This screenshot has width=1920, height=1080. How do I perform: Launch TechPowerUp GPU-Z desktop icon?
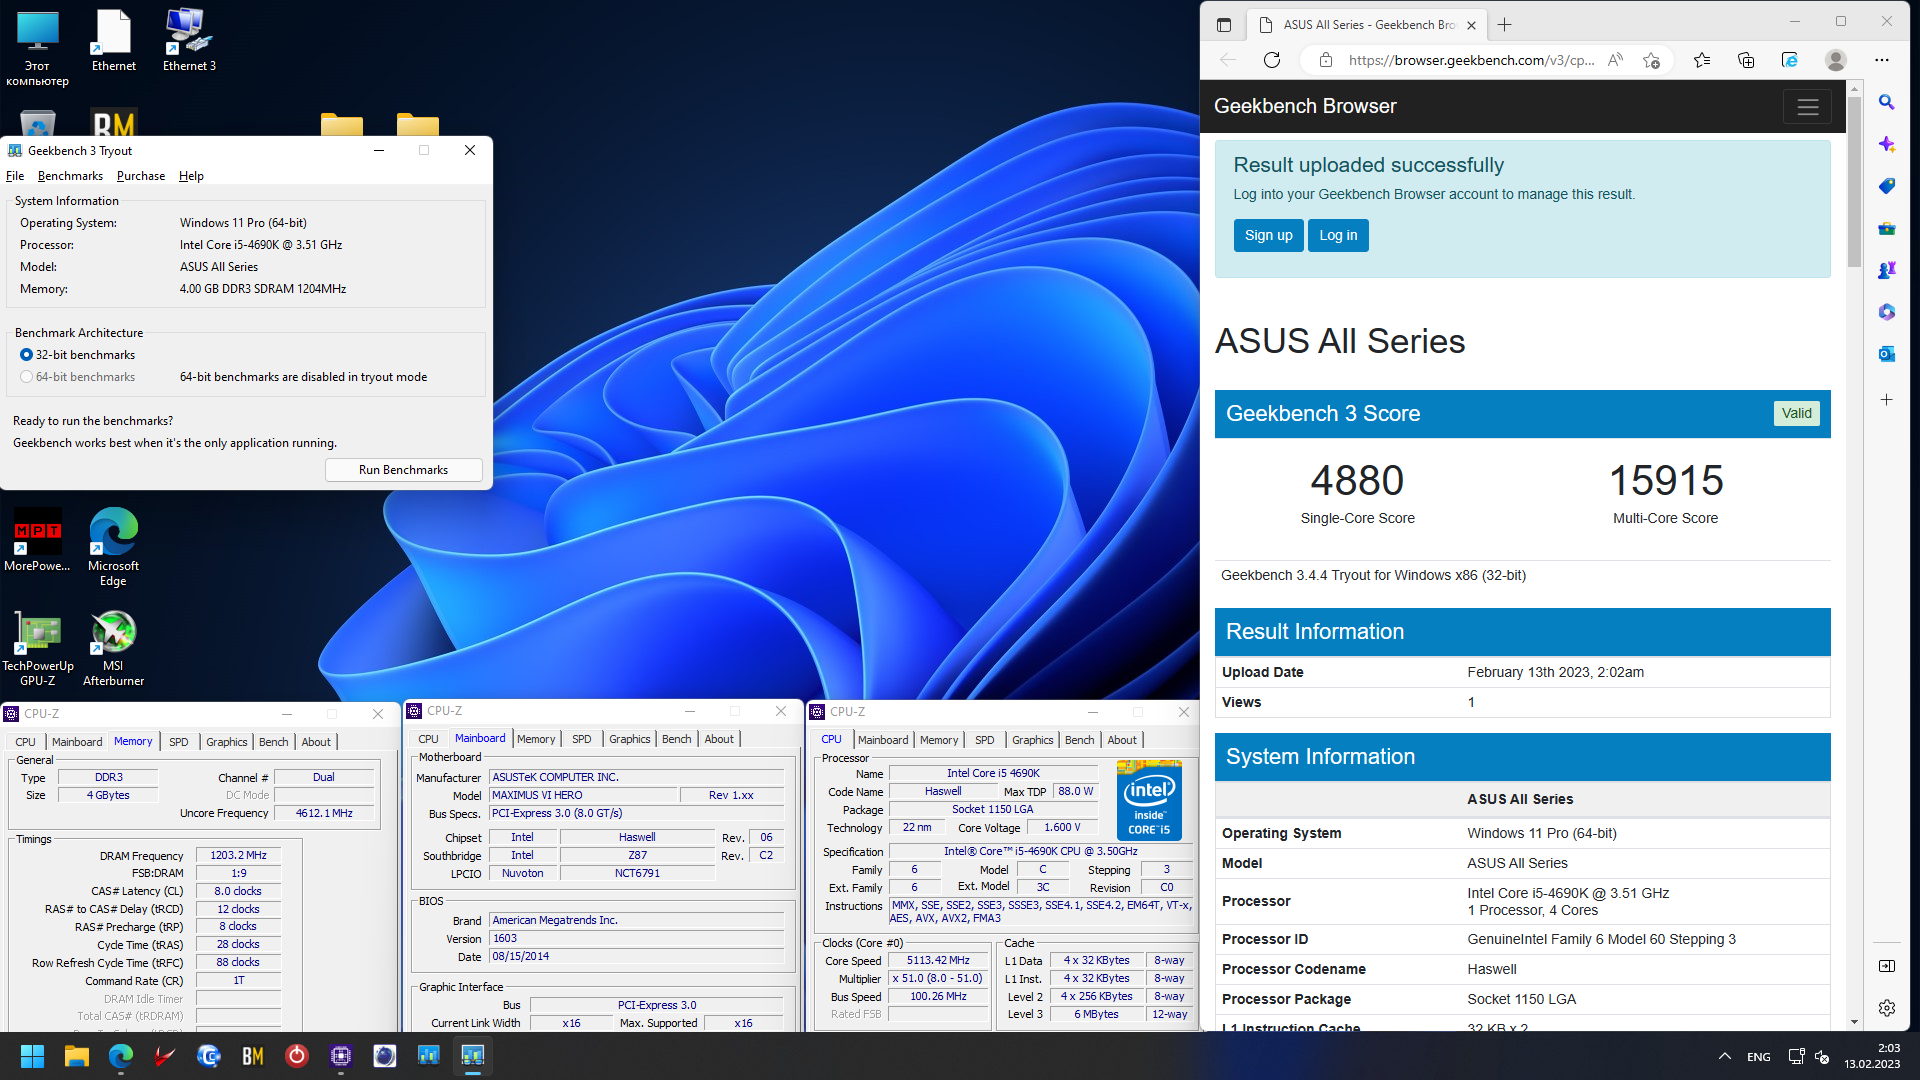coord(37,648)
